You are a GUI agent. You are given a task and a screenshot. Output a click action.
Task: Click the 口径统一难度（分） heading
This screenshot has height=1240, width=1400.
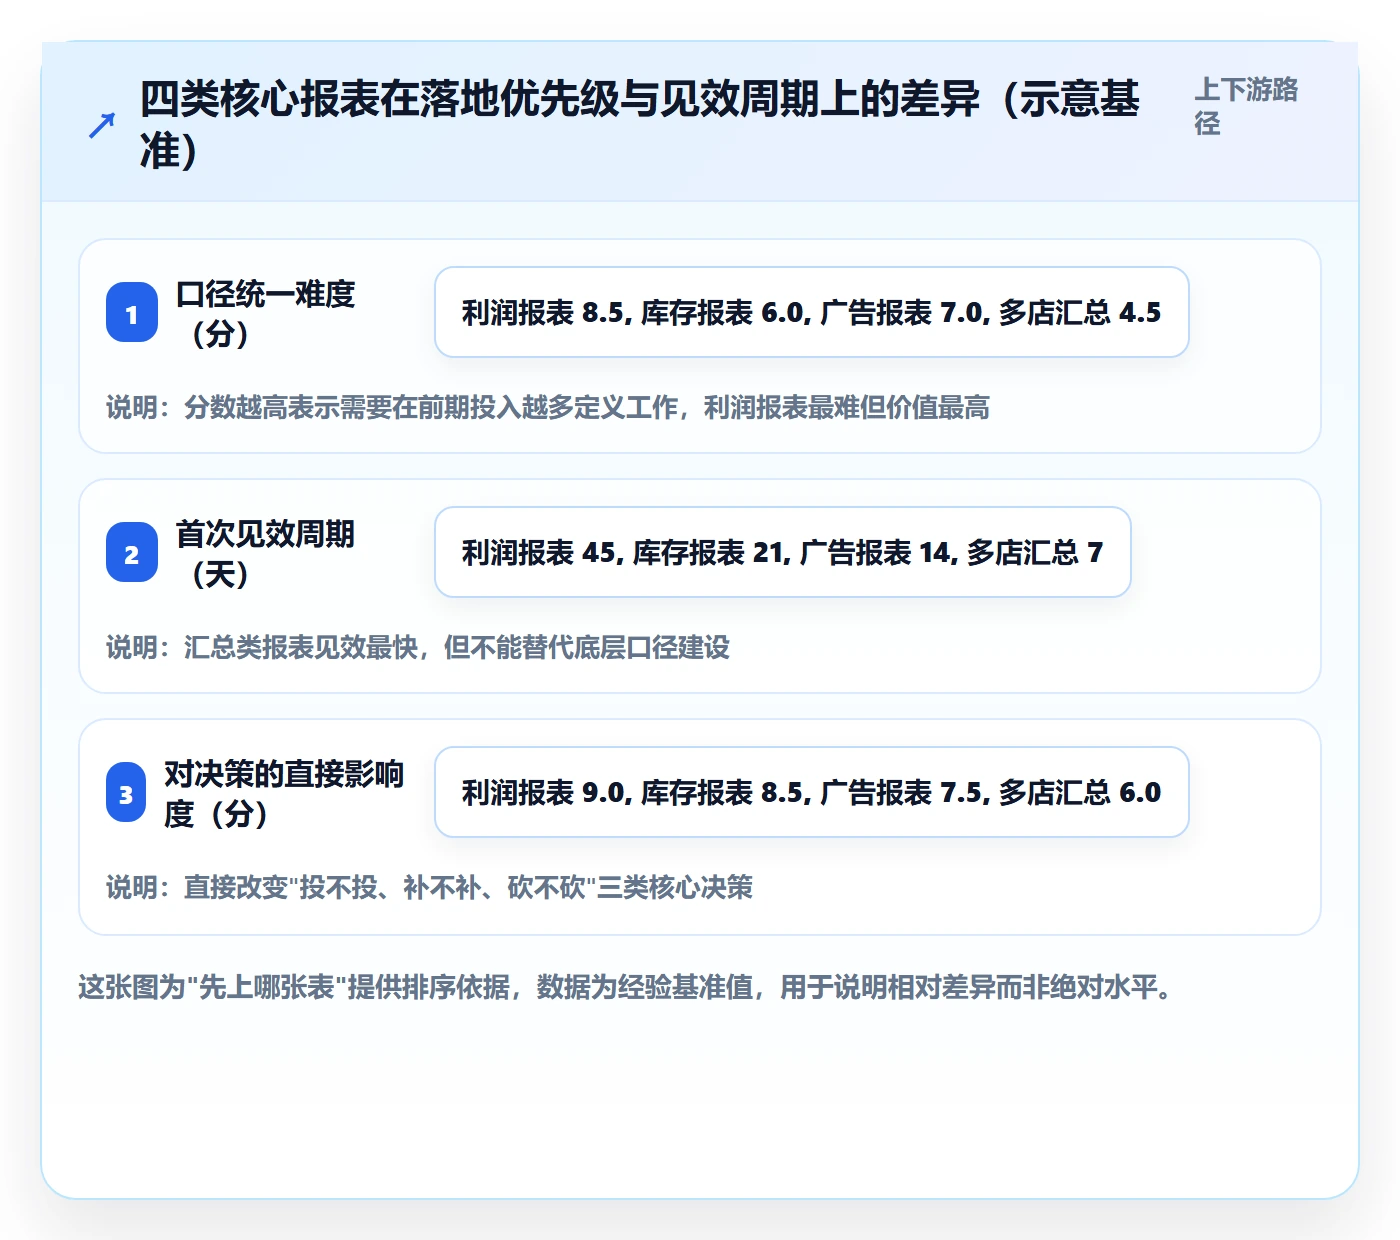[x=265, y=313]
